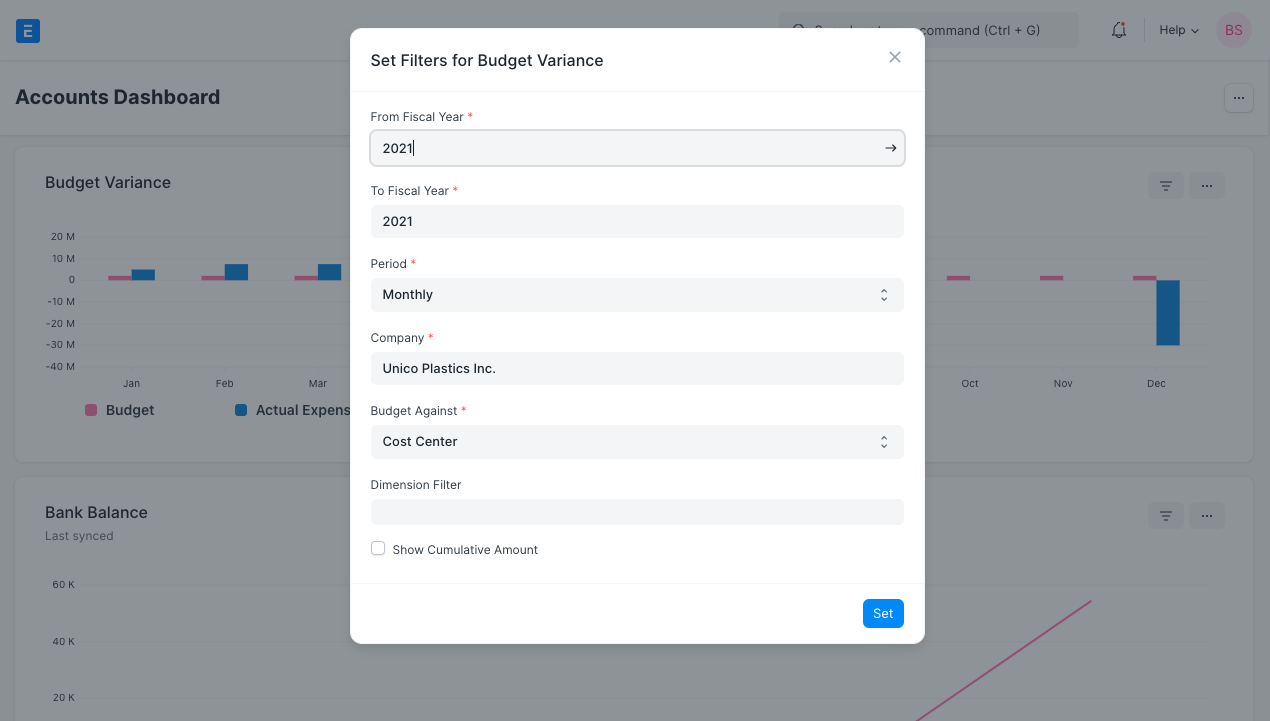Enable Show Cumulative Amount

click(x=378, y=548)
